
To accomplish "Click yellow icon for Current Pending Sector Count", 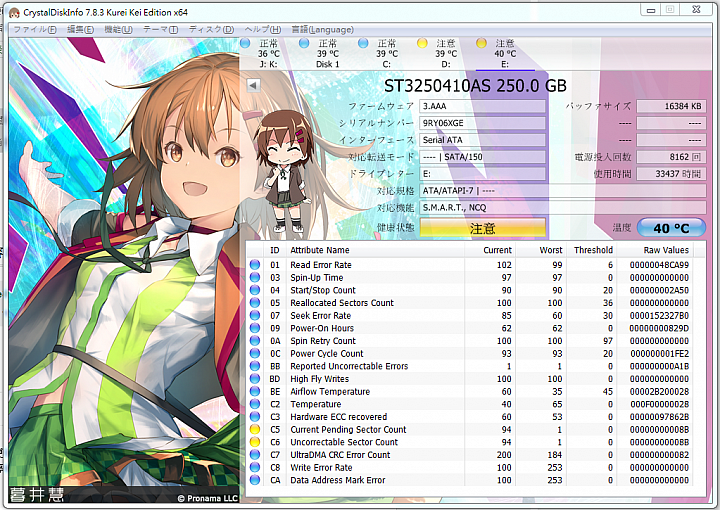I will (x=254, y=429).
